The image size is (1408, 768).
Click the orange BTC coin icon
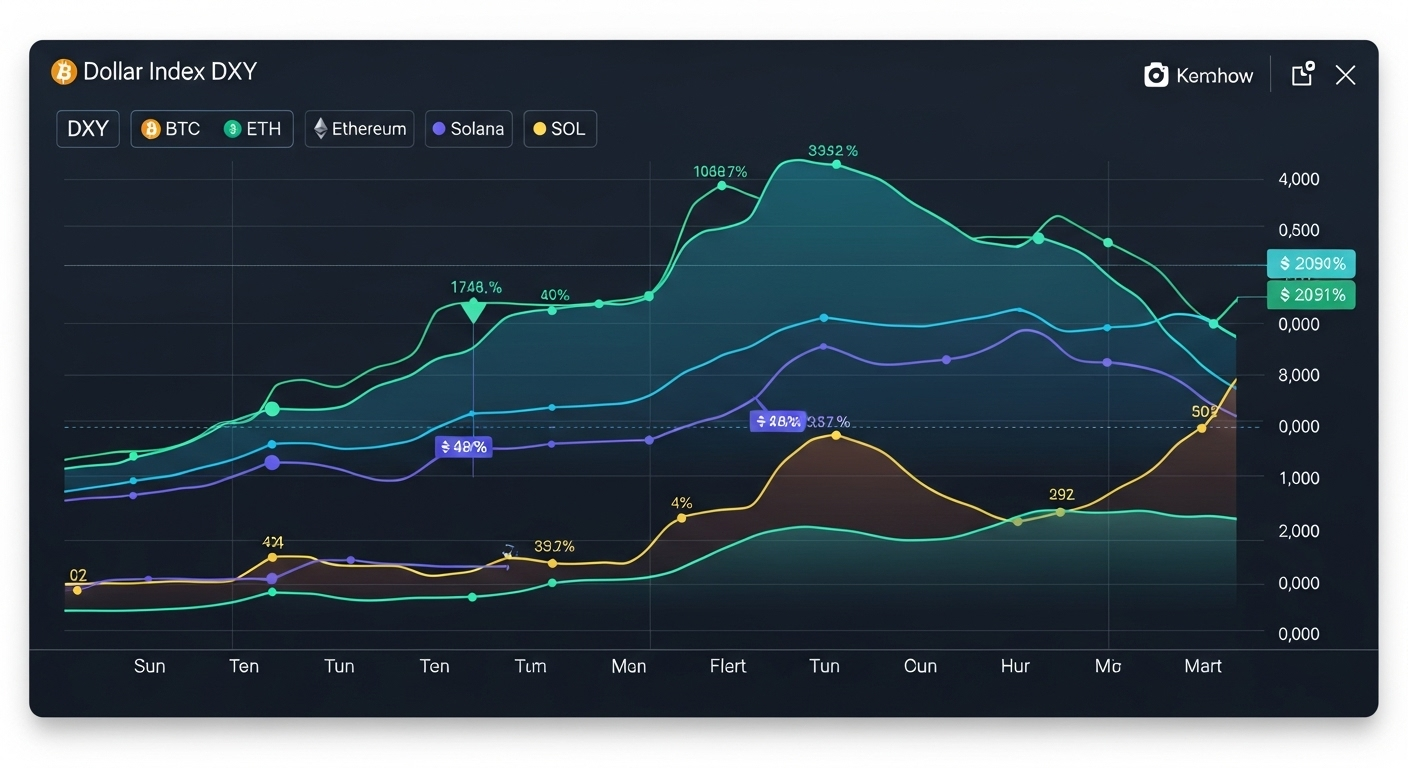[151, 129]
